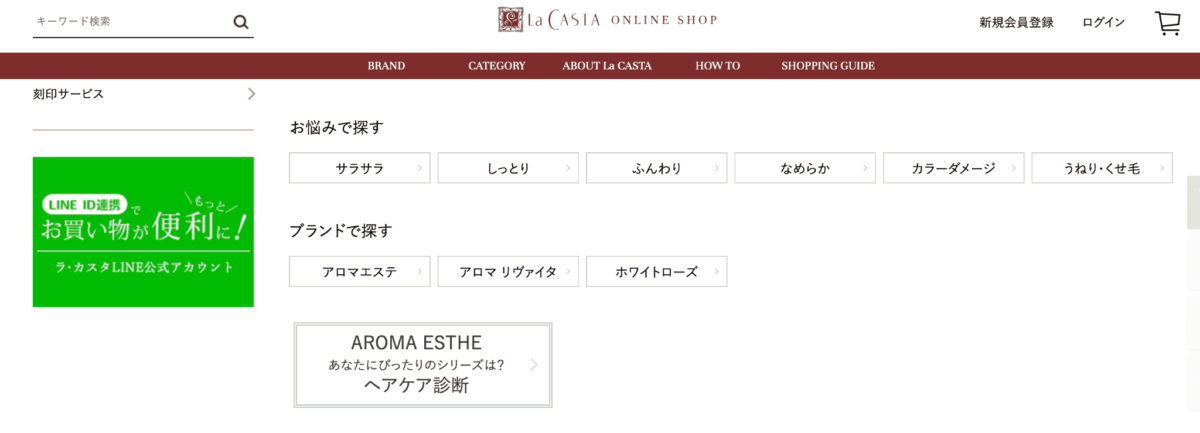Go to ABOUT La CASTA
Screen dimensions: 1200x433
click(607, 66)
